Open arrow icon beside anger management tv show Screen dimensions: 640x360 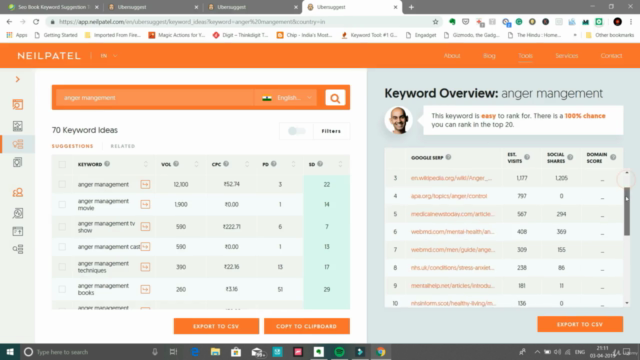[145, 227]
